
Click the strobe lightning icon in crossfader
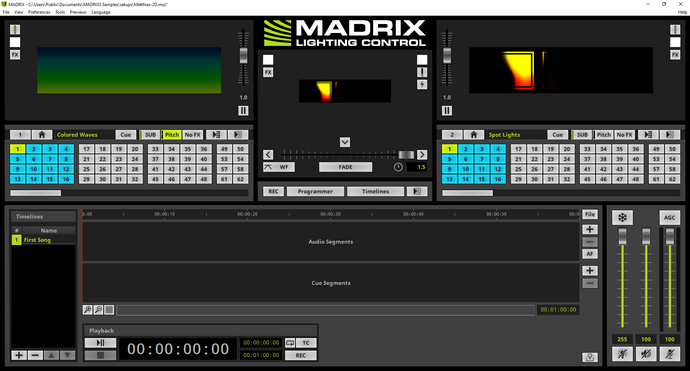tap(422, 84)
